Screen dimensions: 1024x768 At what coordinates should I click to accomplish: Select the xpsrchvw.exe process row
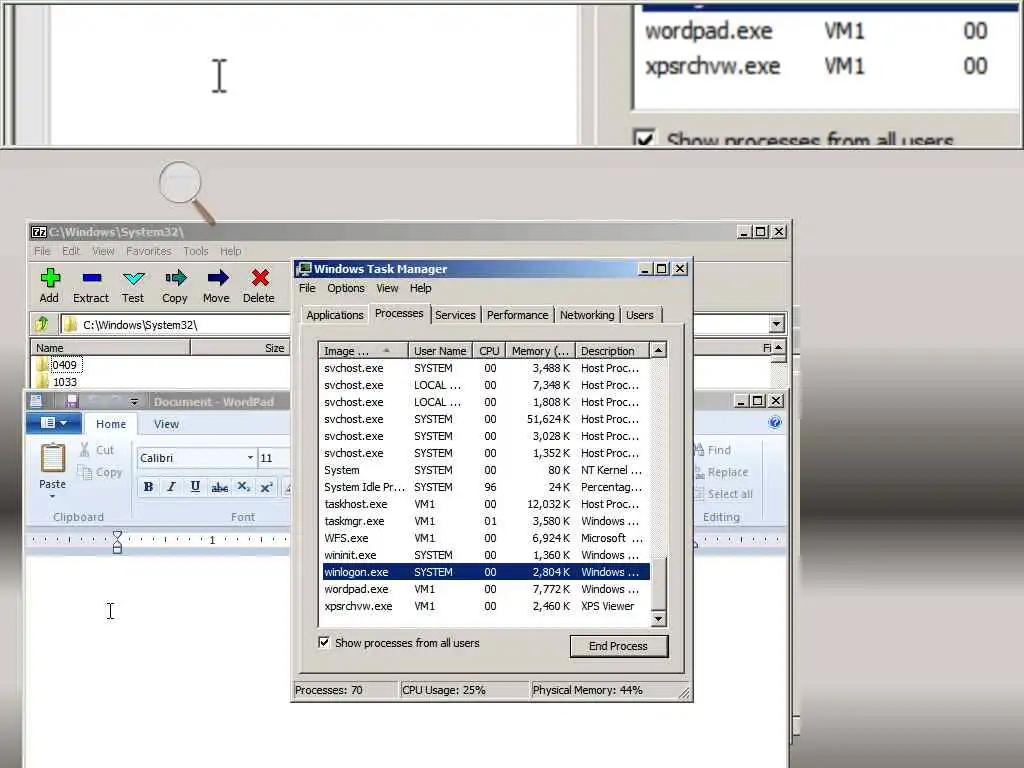pyautogui.click(x=486, y=606)
